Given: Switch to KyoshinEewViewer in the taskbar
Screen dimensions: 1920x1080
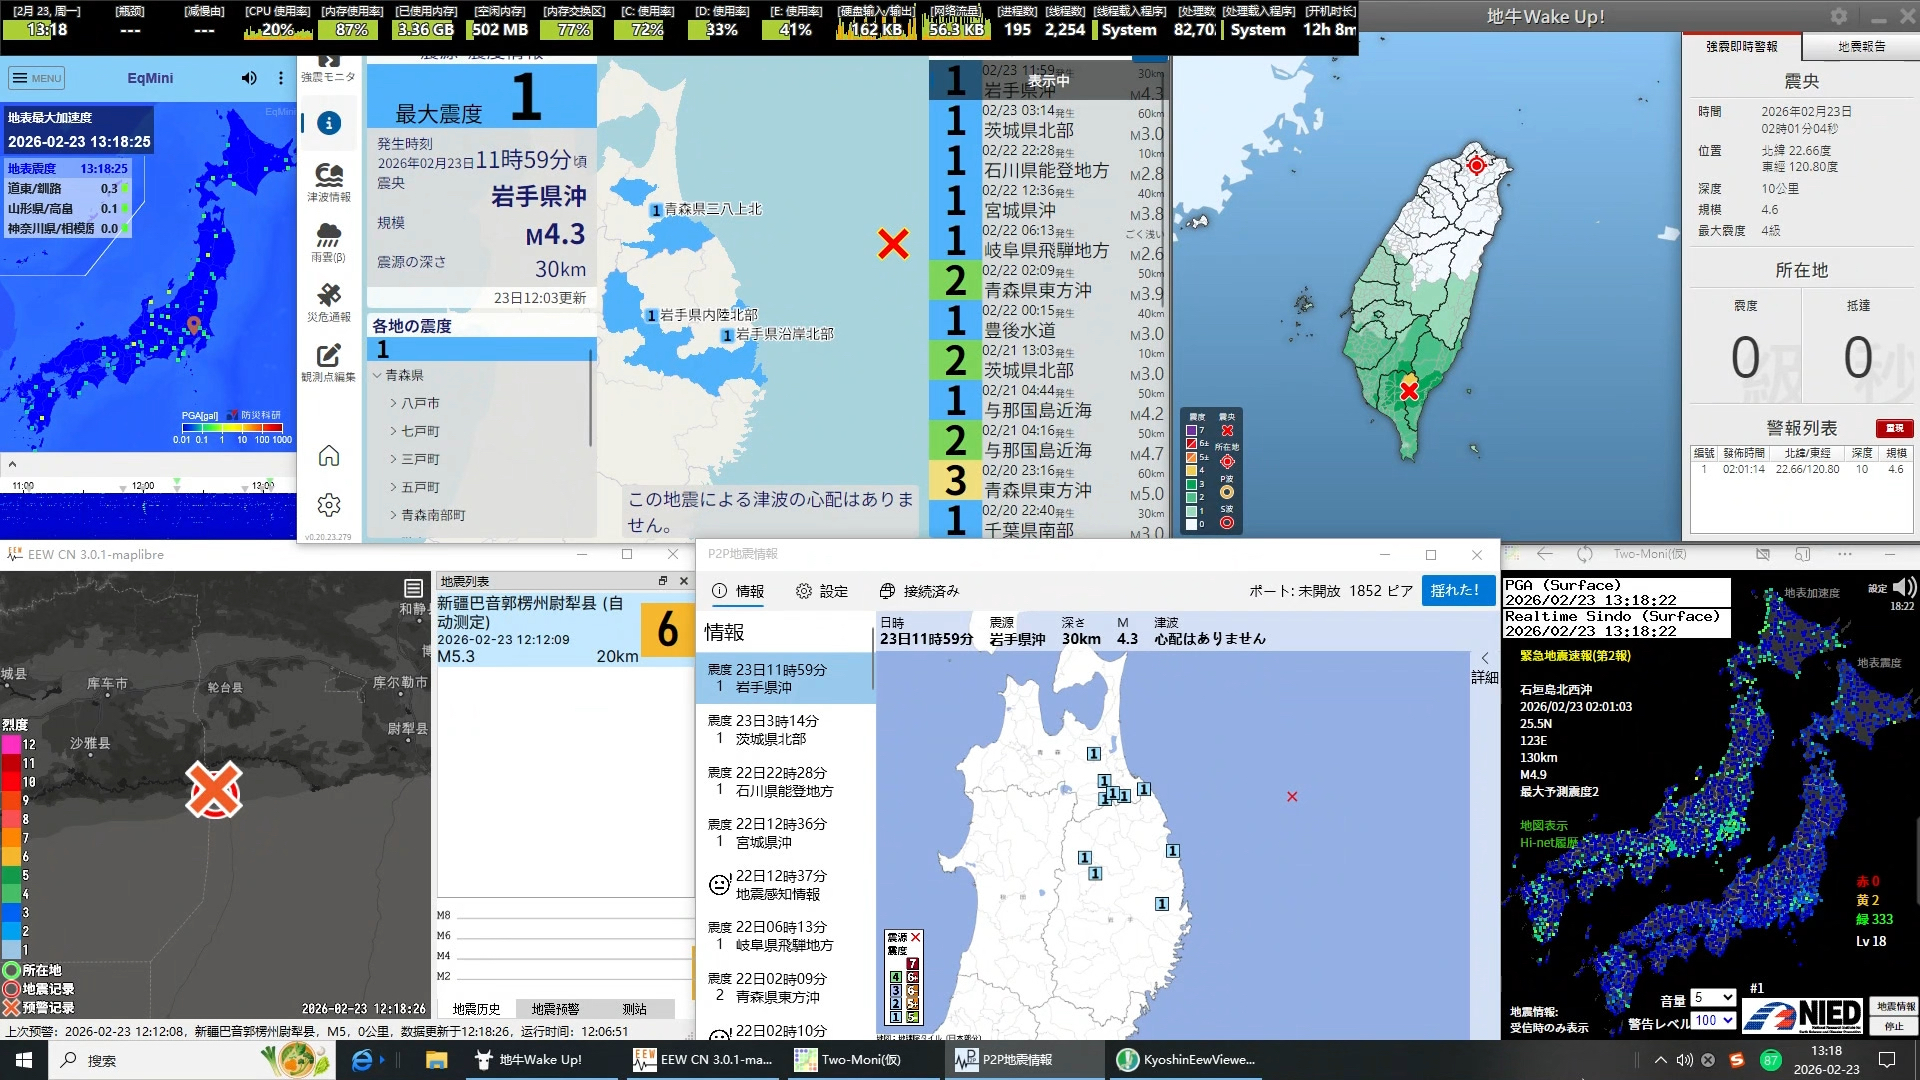Looking at the screenshot, I should [1186, 1060].
